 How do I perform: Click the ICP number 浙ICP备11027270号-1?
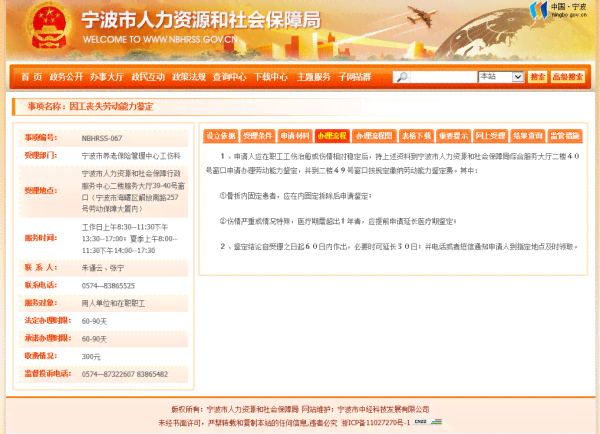tap(376, 423)
